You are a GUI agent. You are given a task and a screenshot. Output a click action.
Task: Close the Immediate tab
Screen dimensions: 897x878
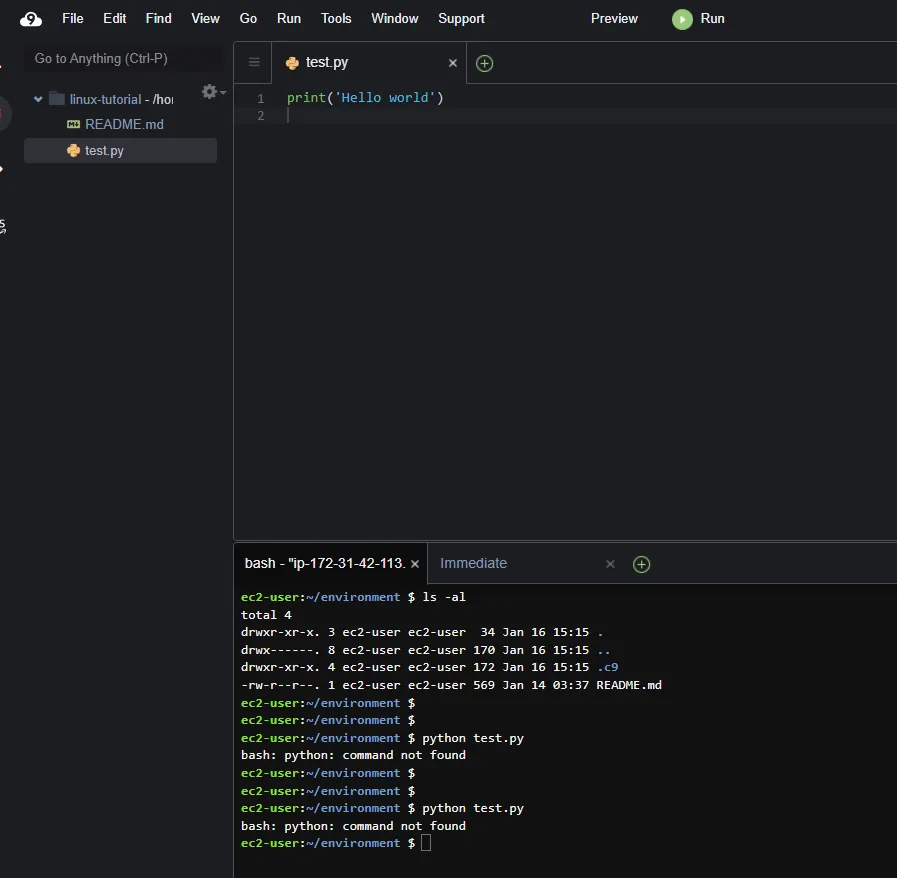click(610, 564)
